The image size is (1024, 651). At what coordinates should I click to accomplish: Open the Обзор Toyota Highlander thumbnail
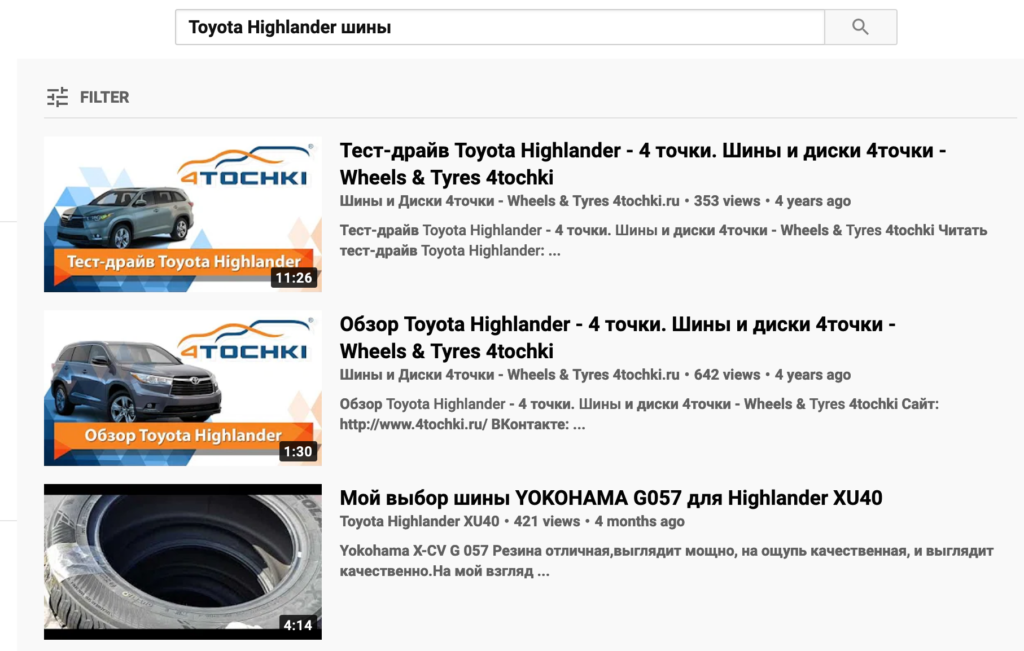coord(183,388)
